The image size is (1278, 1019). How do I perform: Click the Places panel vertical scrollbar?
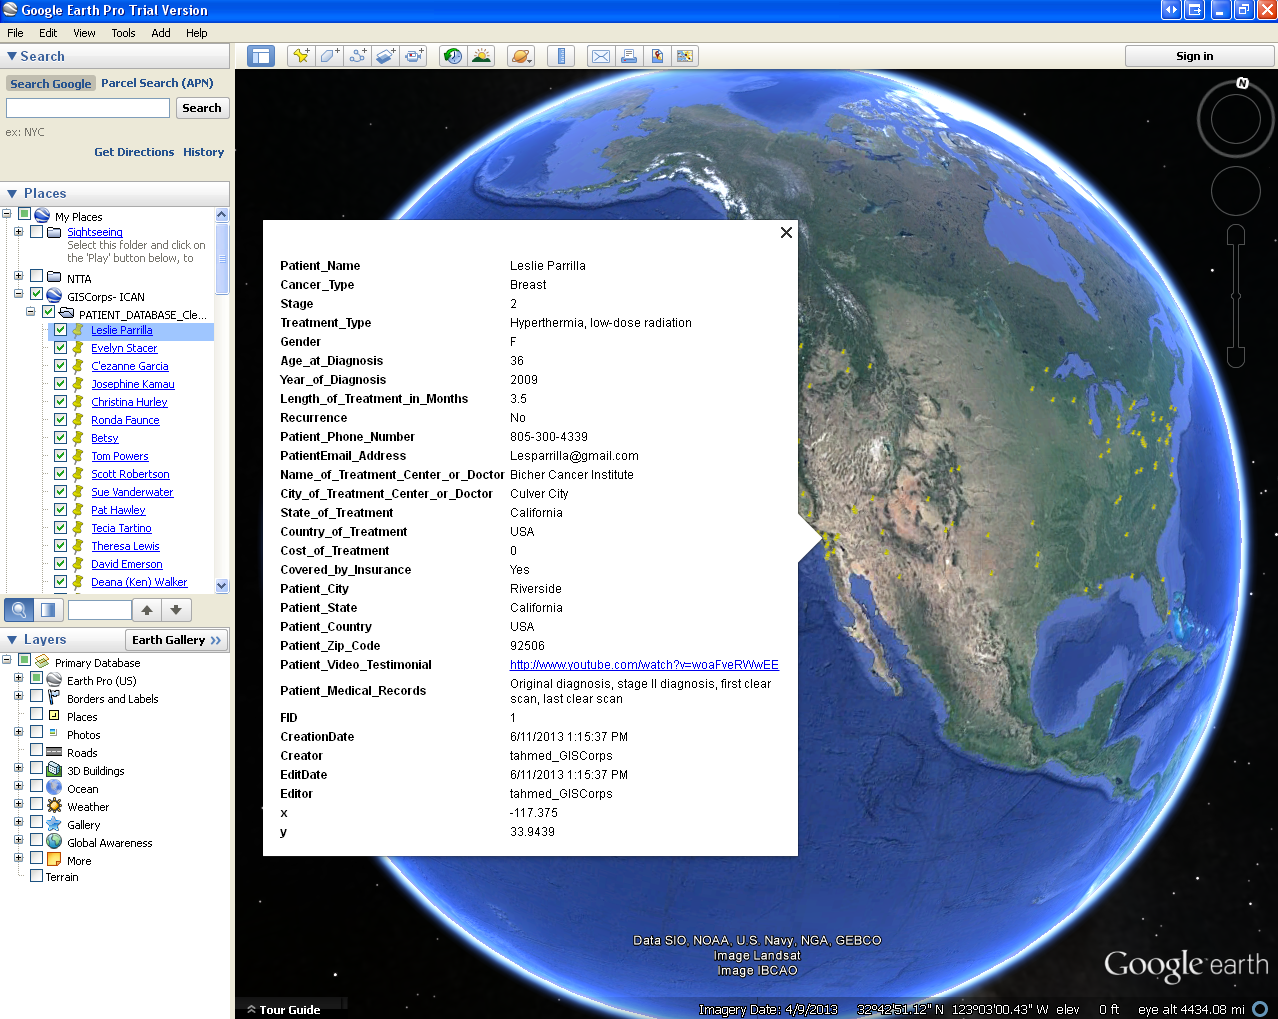[222, 259]
